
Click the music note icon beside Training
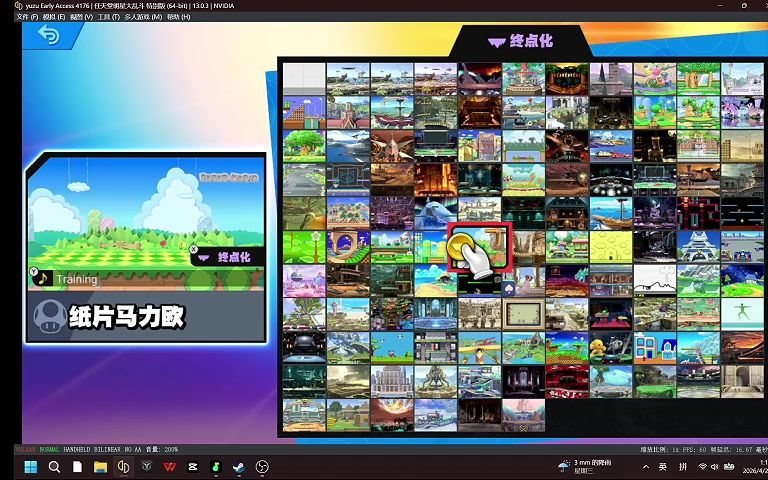click(x=41, y=279)
